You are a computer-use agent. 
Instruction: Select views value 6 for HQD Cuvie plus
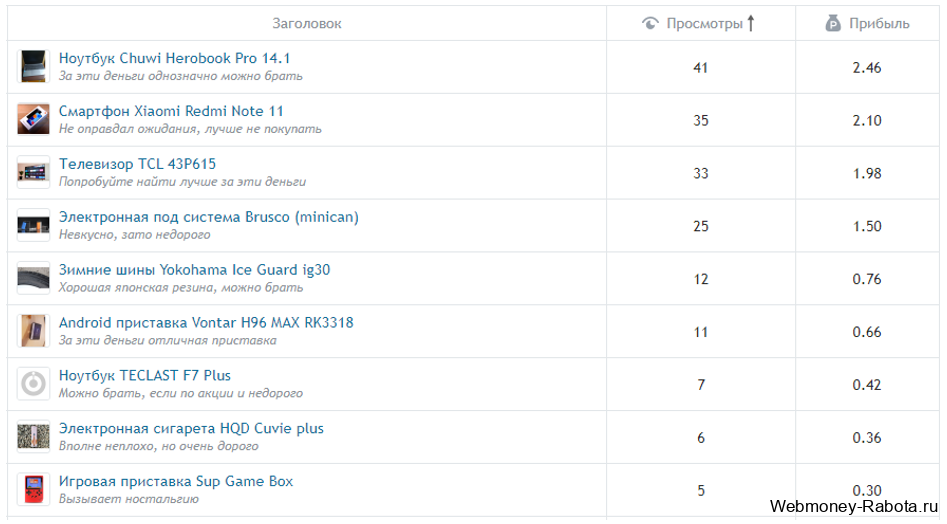pos(701,438)
